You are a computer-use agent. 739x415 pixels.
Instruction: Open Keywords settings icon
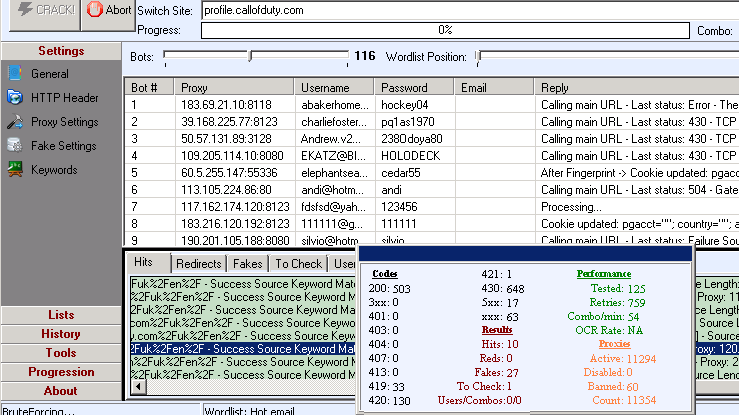click(x=15, y=169)
